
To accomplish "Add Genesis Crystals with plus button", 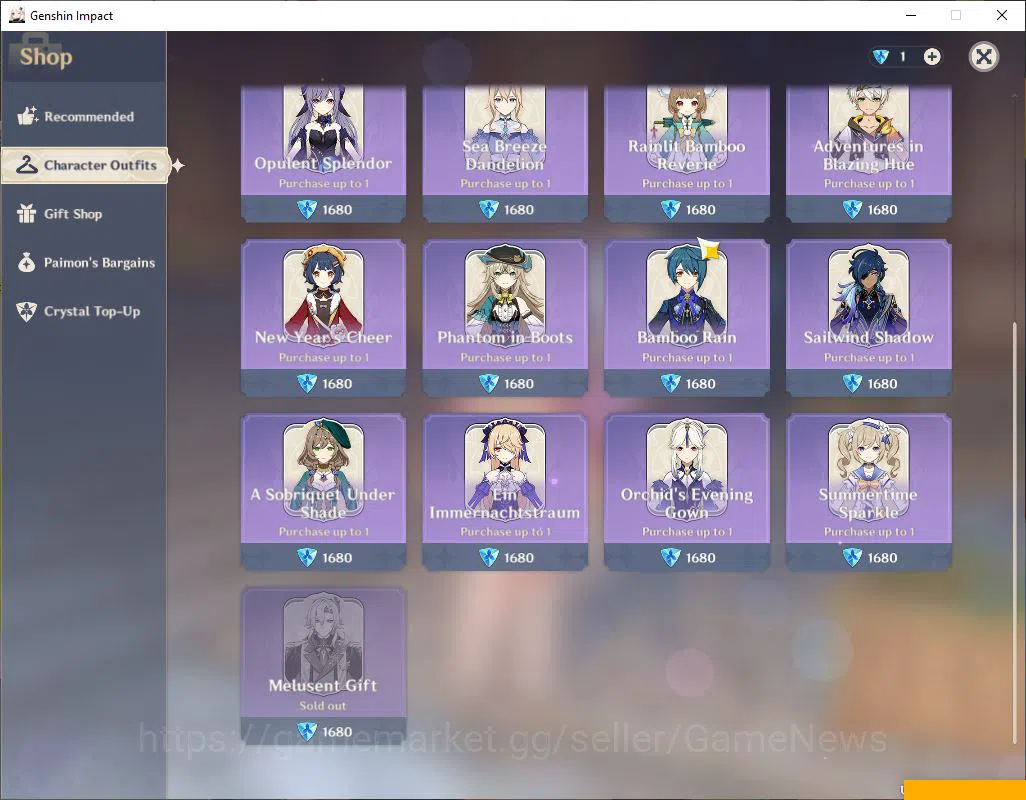I will point(932,57).
